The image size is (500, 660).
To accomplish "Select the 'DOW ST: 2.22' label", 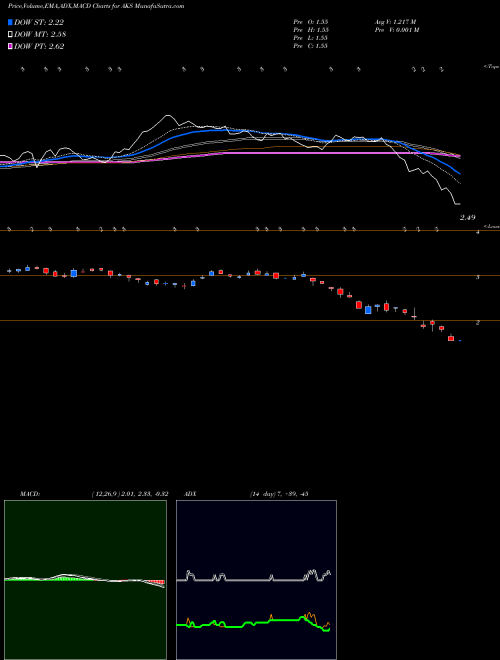I will pos(39,22).
